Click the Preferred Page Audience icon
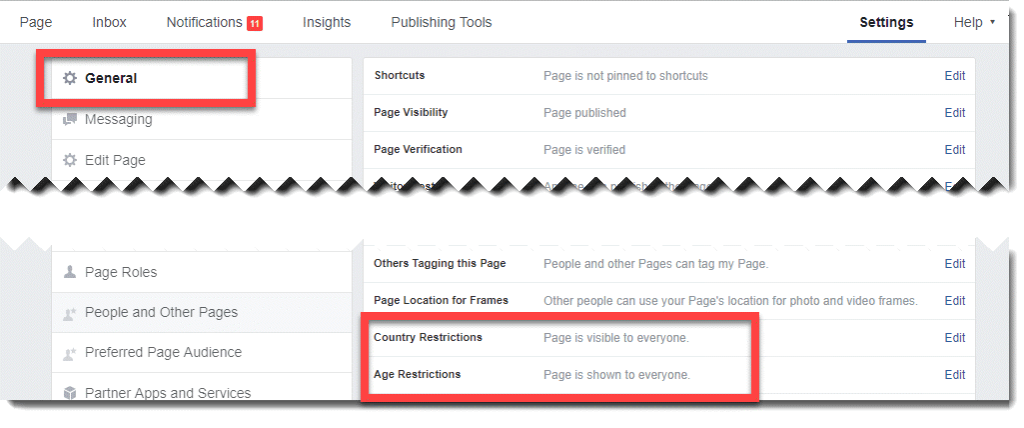1024x428 pixels. point(69,353)
